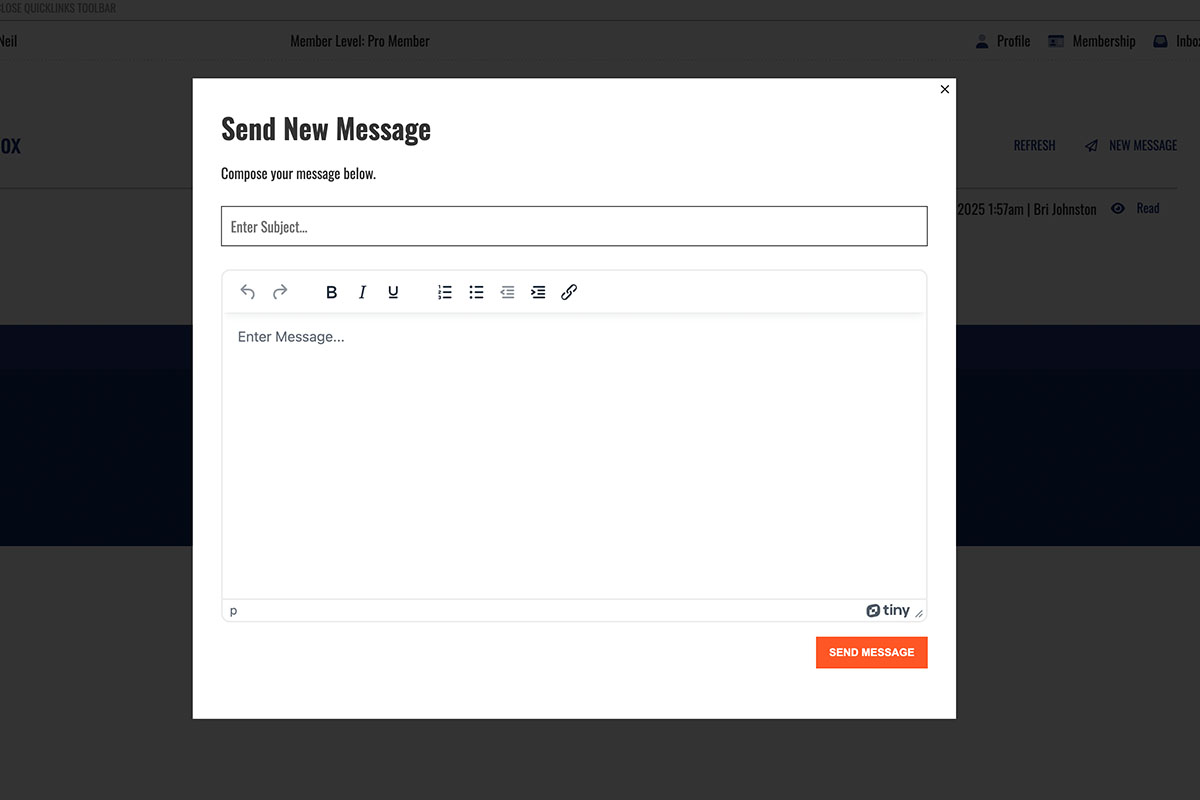Toggle underline formatting
The height and width of the screenshot is (800, 1200).
[393, 292]
